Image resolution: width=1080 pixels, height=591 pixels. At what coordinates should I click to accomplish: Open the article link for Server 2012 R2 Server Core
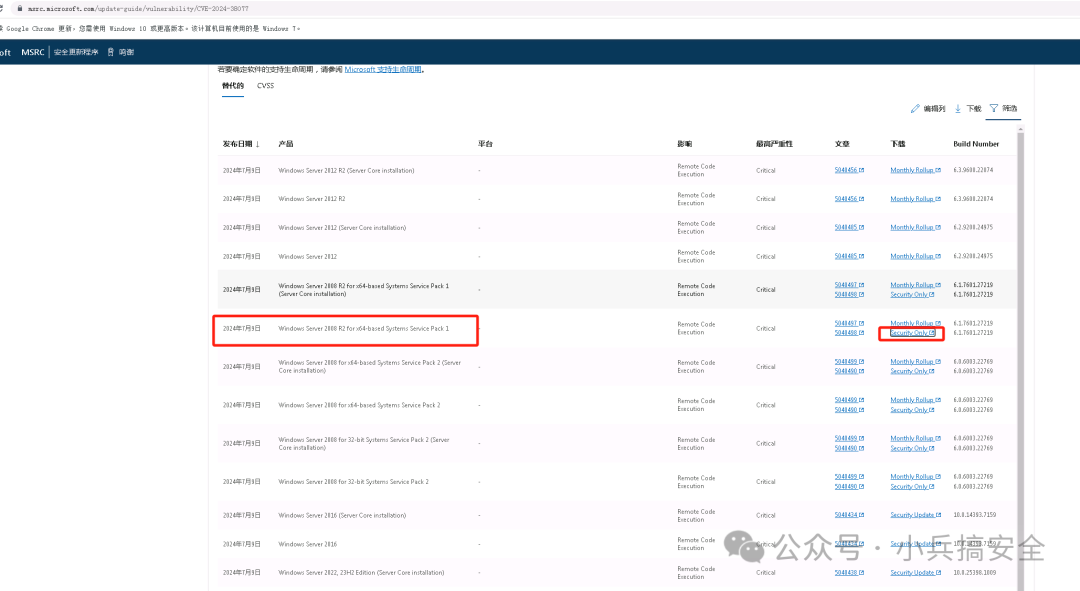tap(849, 170)
